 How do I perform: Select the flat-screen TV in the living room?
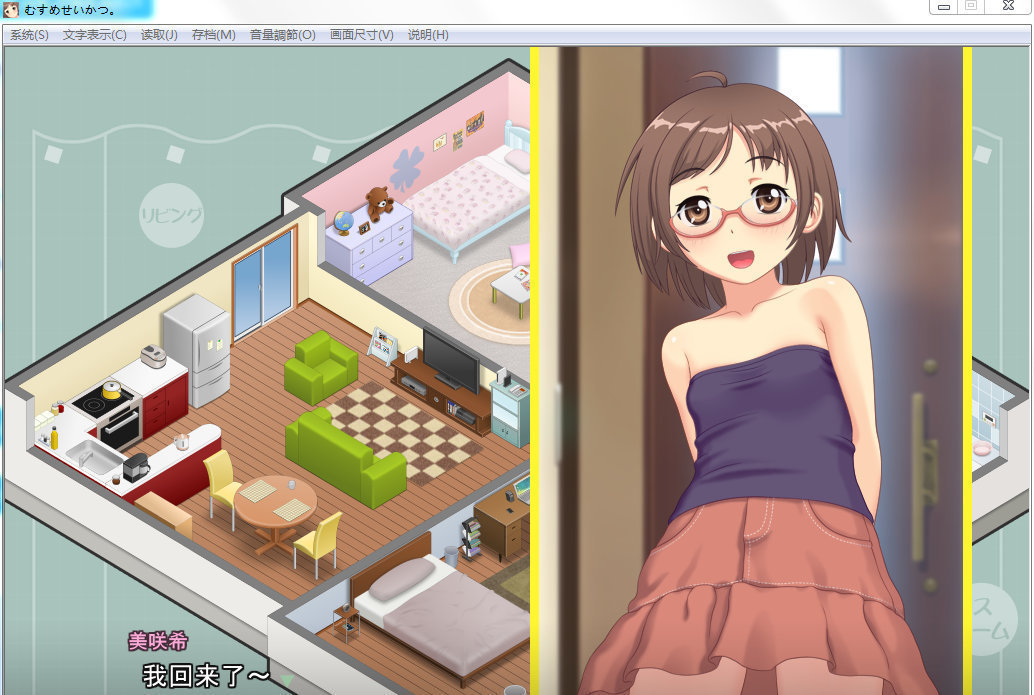tap(450, 360)
